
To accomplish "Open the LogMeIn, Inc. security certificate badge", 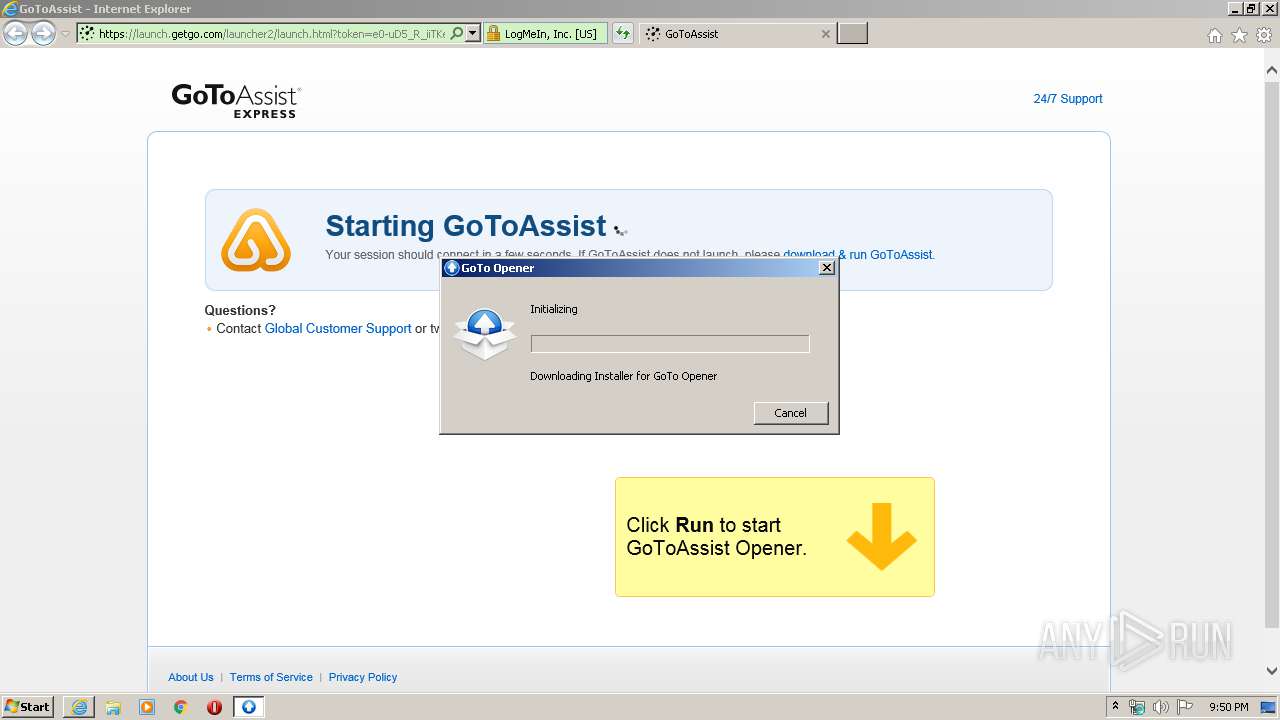I will click(546, 34).
